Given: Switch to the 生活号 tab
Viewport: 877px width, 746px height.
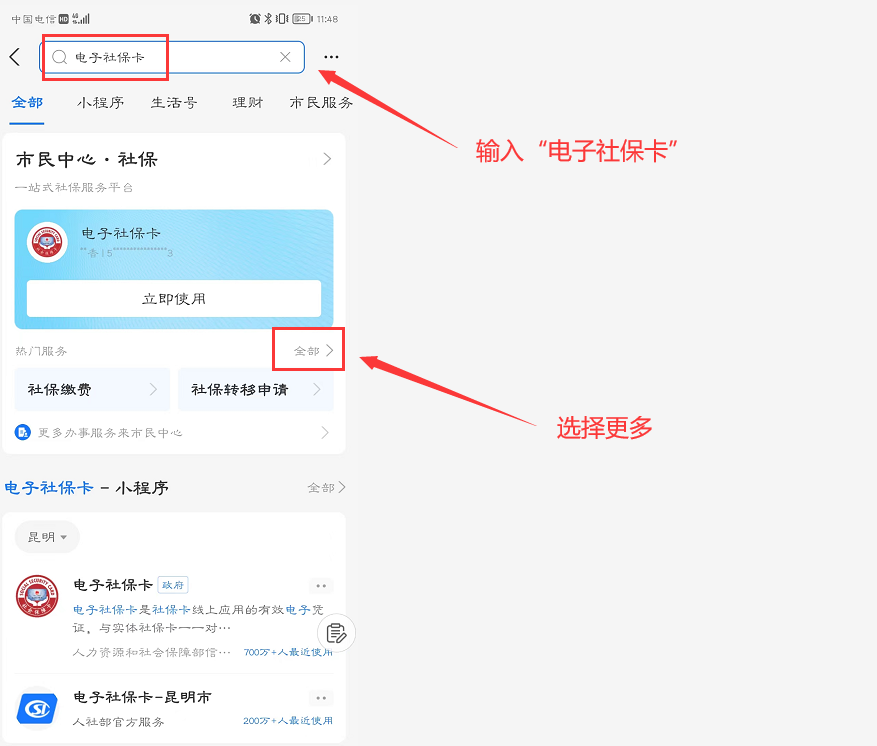Looking at the screenshot, I should [174, 102].
